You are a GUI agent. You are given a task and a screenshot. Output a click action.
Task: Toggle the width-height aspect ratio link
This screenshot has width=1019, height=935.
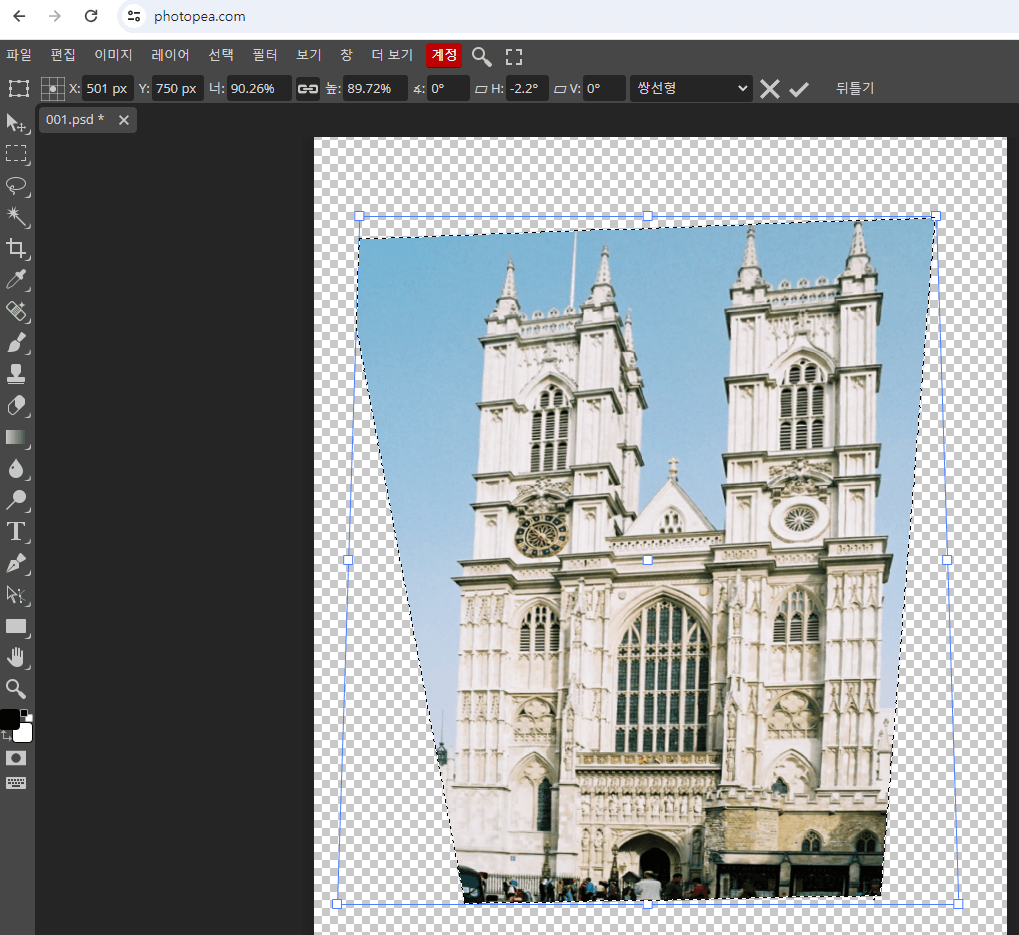(307, 88)
